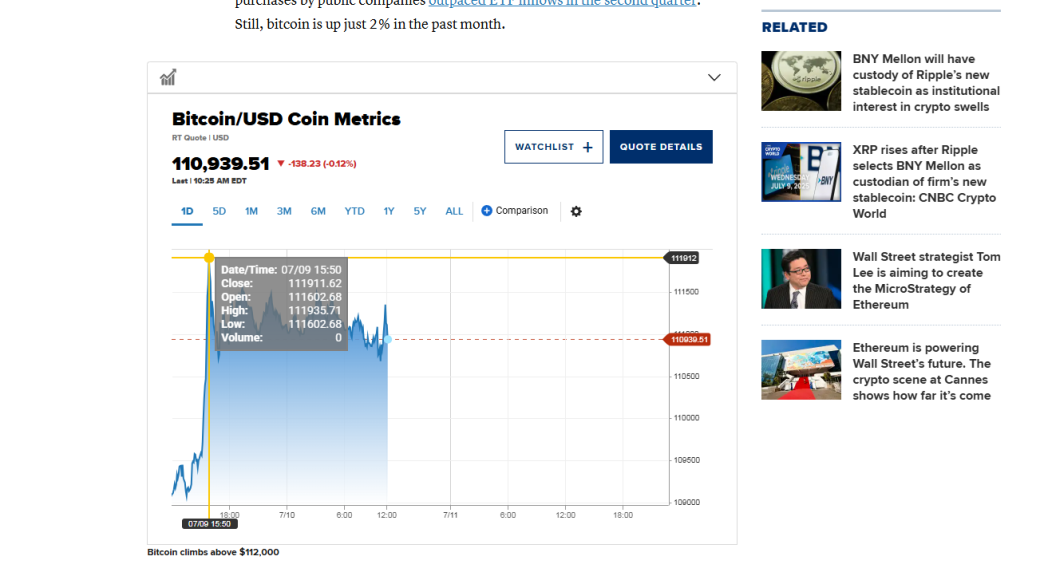Collapse the chart widget using the chevron

714,78
